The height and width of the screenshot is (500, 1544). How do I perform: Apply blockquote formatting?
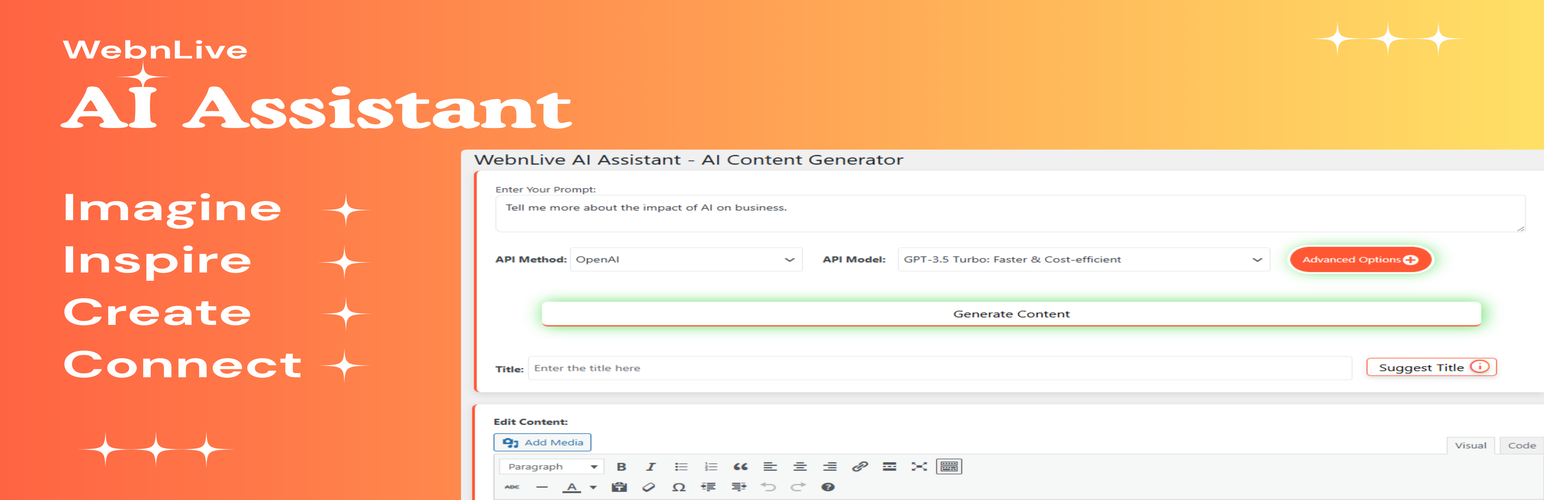click(740, 467)
